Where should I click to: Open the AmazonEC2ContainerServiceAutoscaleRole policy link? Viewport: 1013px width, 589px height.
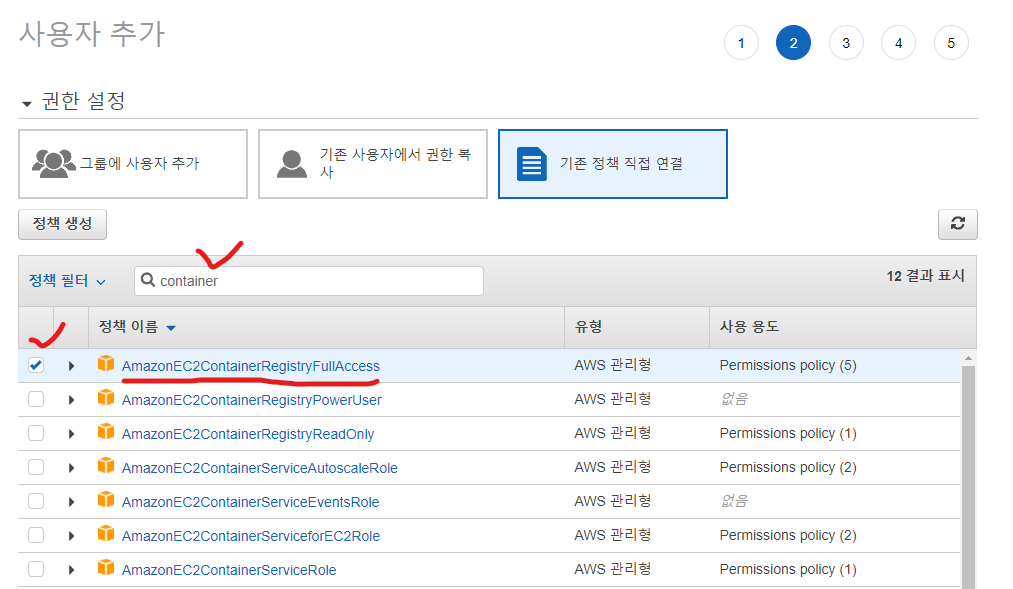pos(260,468)
